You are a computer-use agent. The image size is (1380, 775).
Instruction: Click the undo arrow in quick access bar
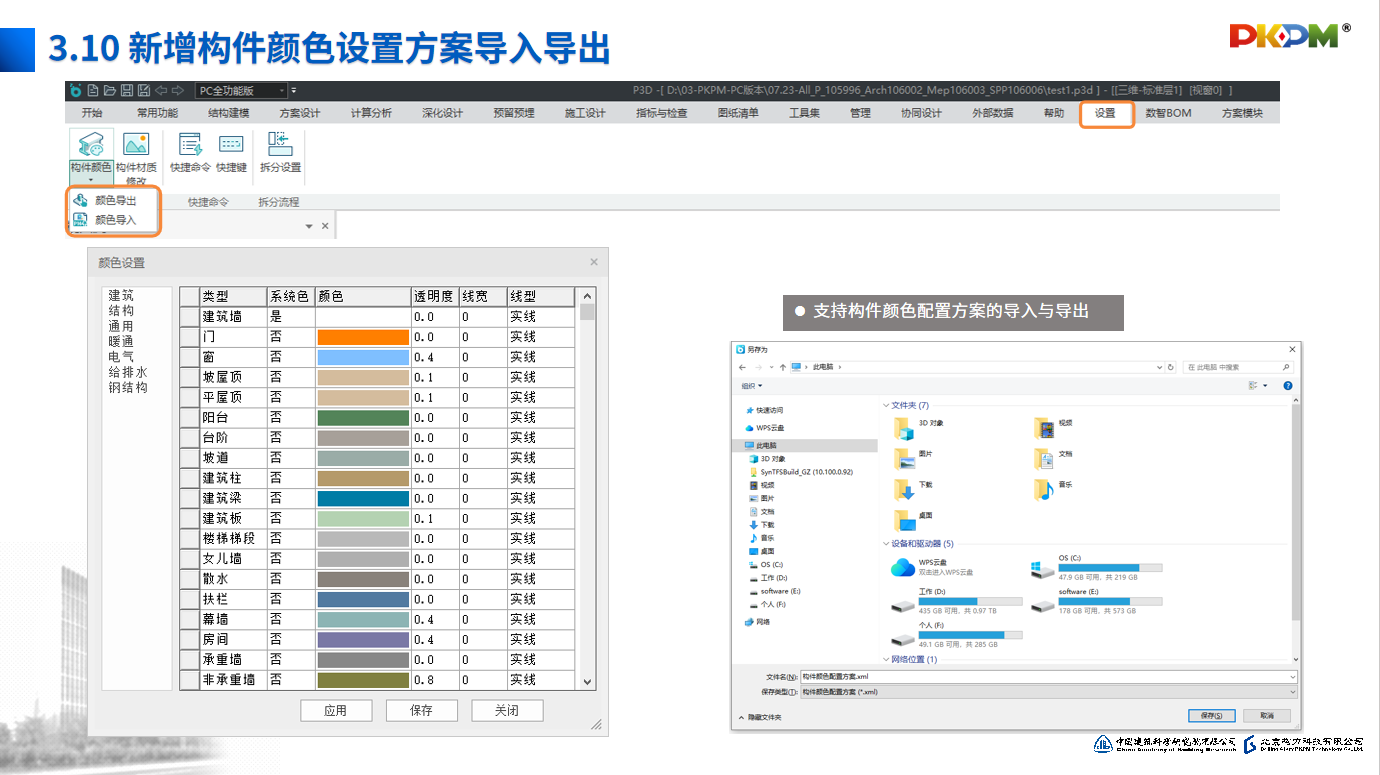161,91
